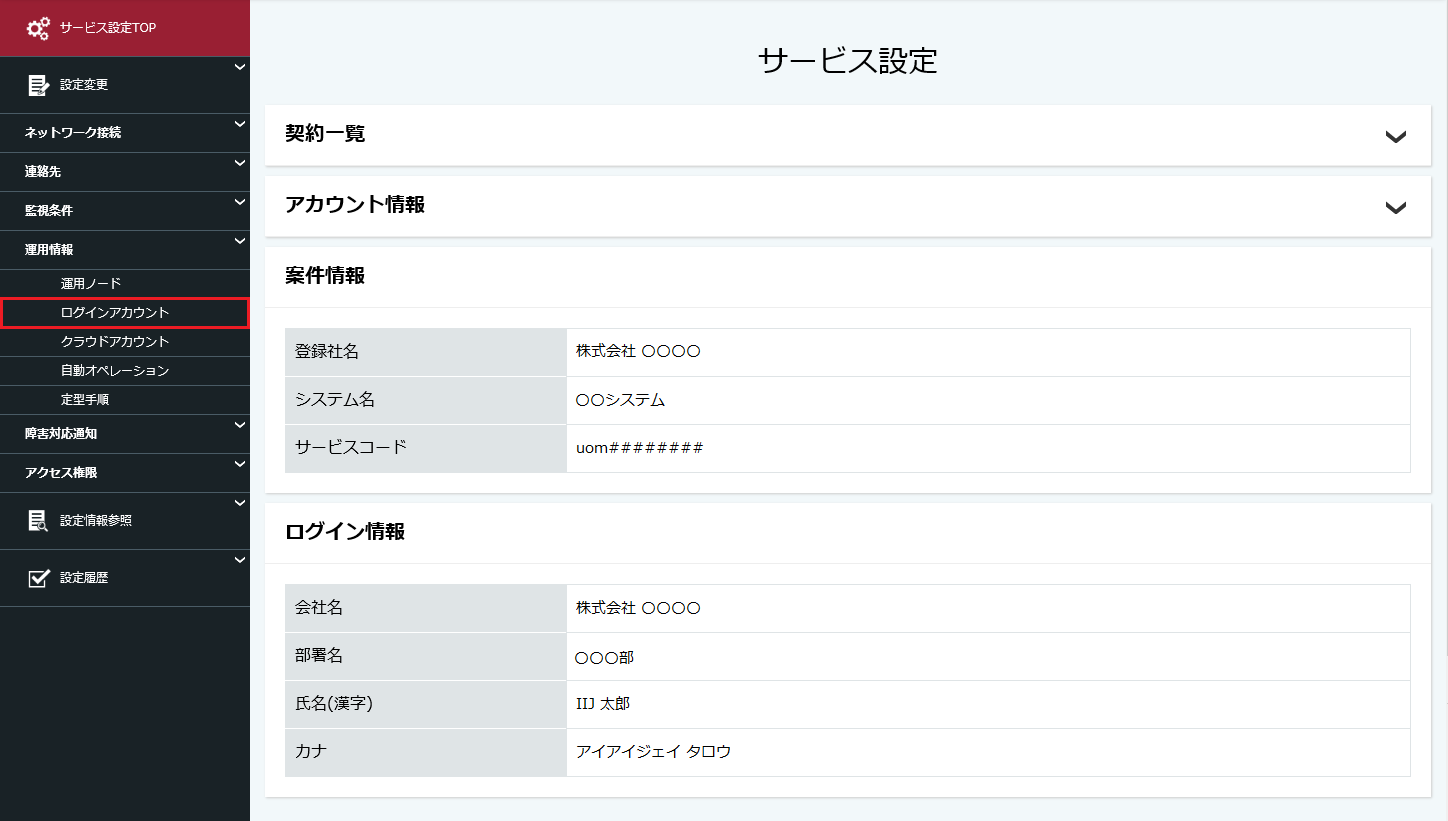Click the 契約一覧 panel heading
The height and width of the screenshot is (821, 1448).
click(x=325, y=134)
